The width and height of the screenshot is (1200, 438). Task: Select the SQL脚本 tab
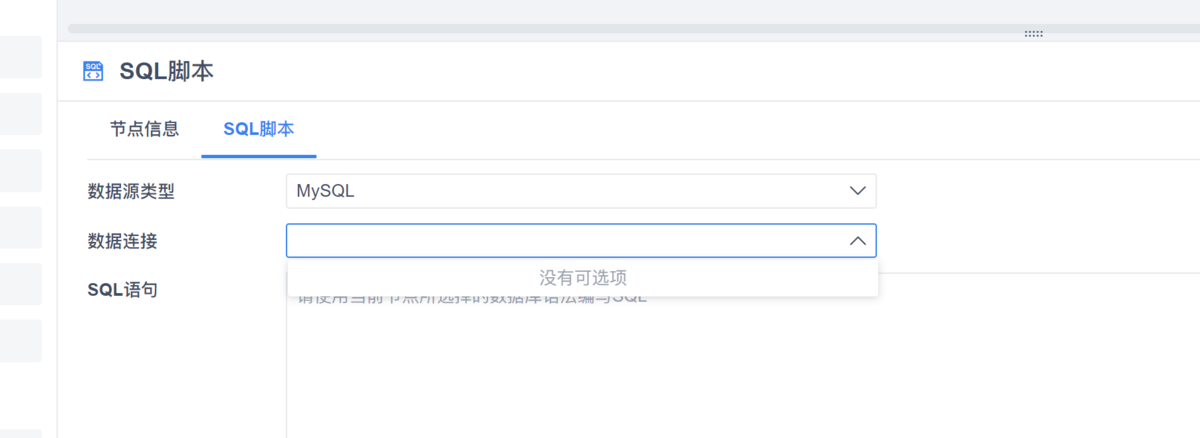pyautogui.click(x=258, y=129)
